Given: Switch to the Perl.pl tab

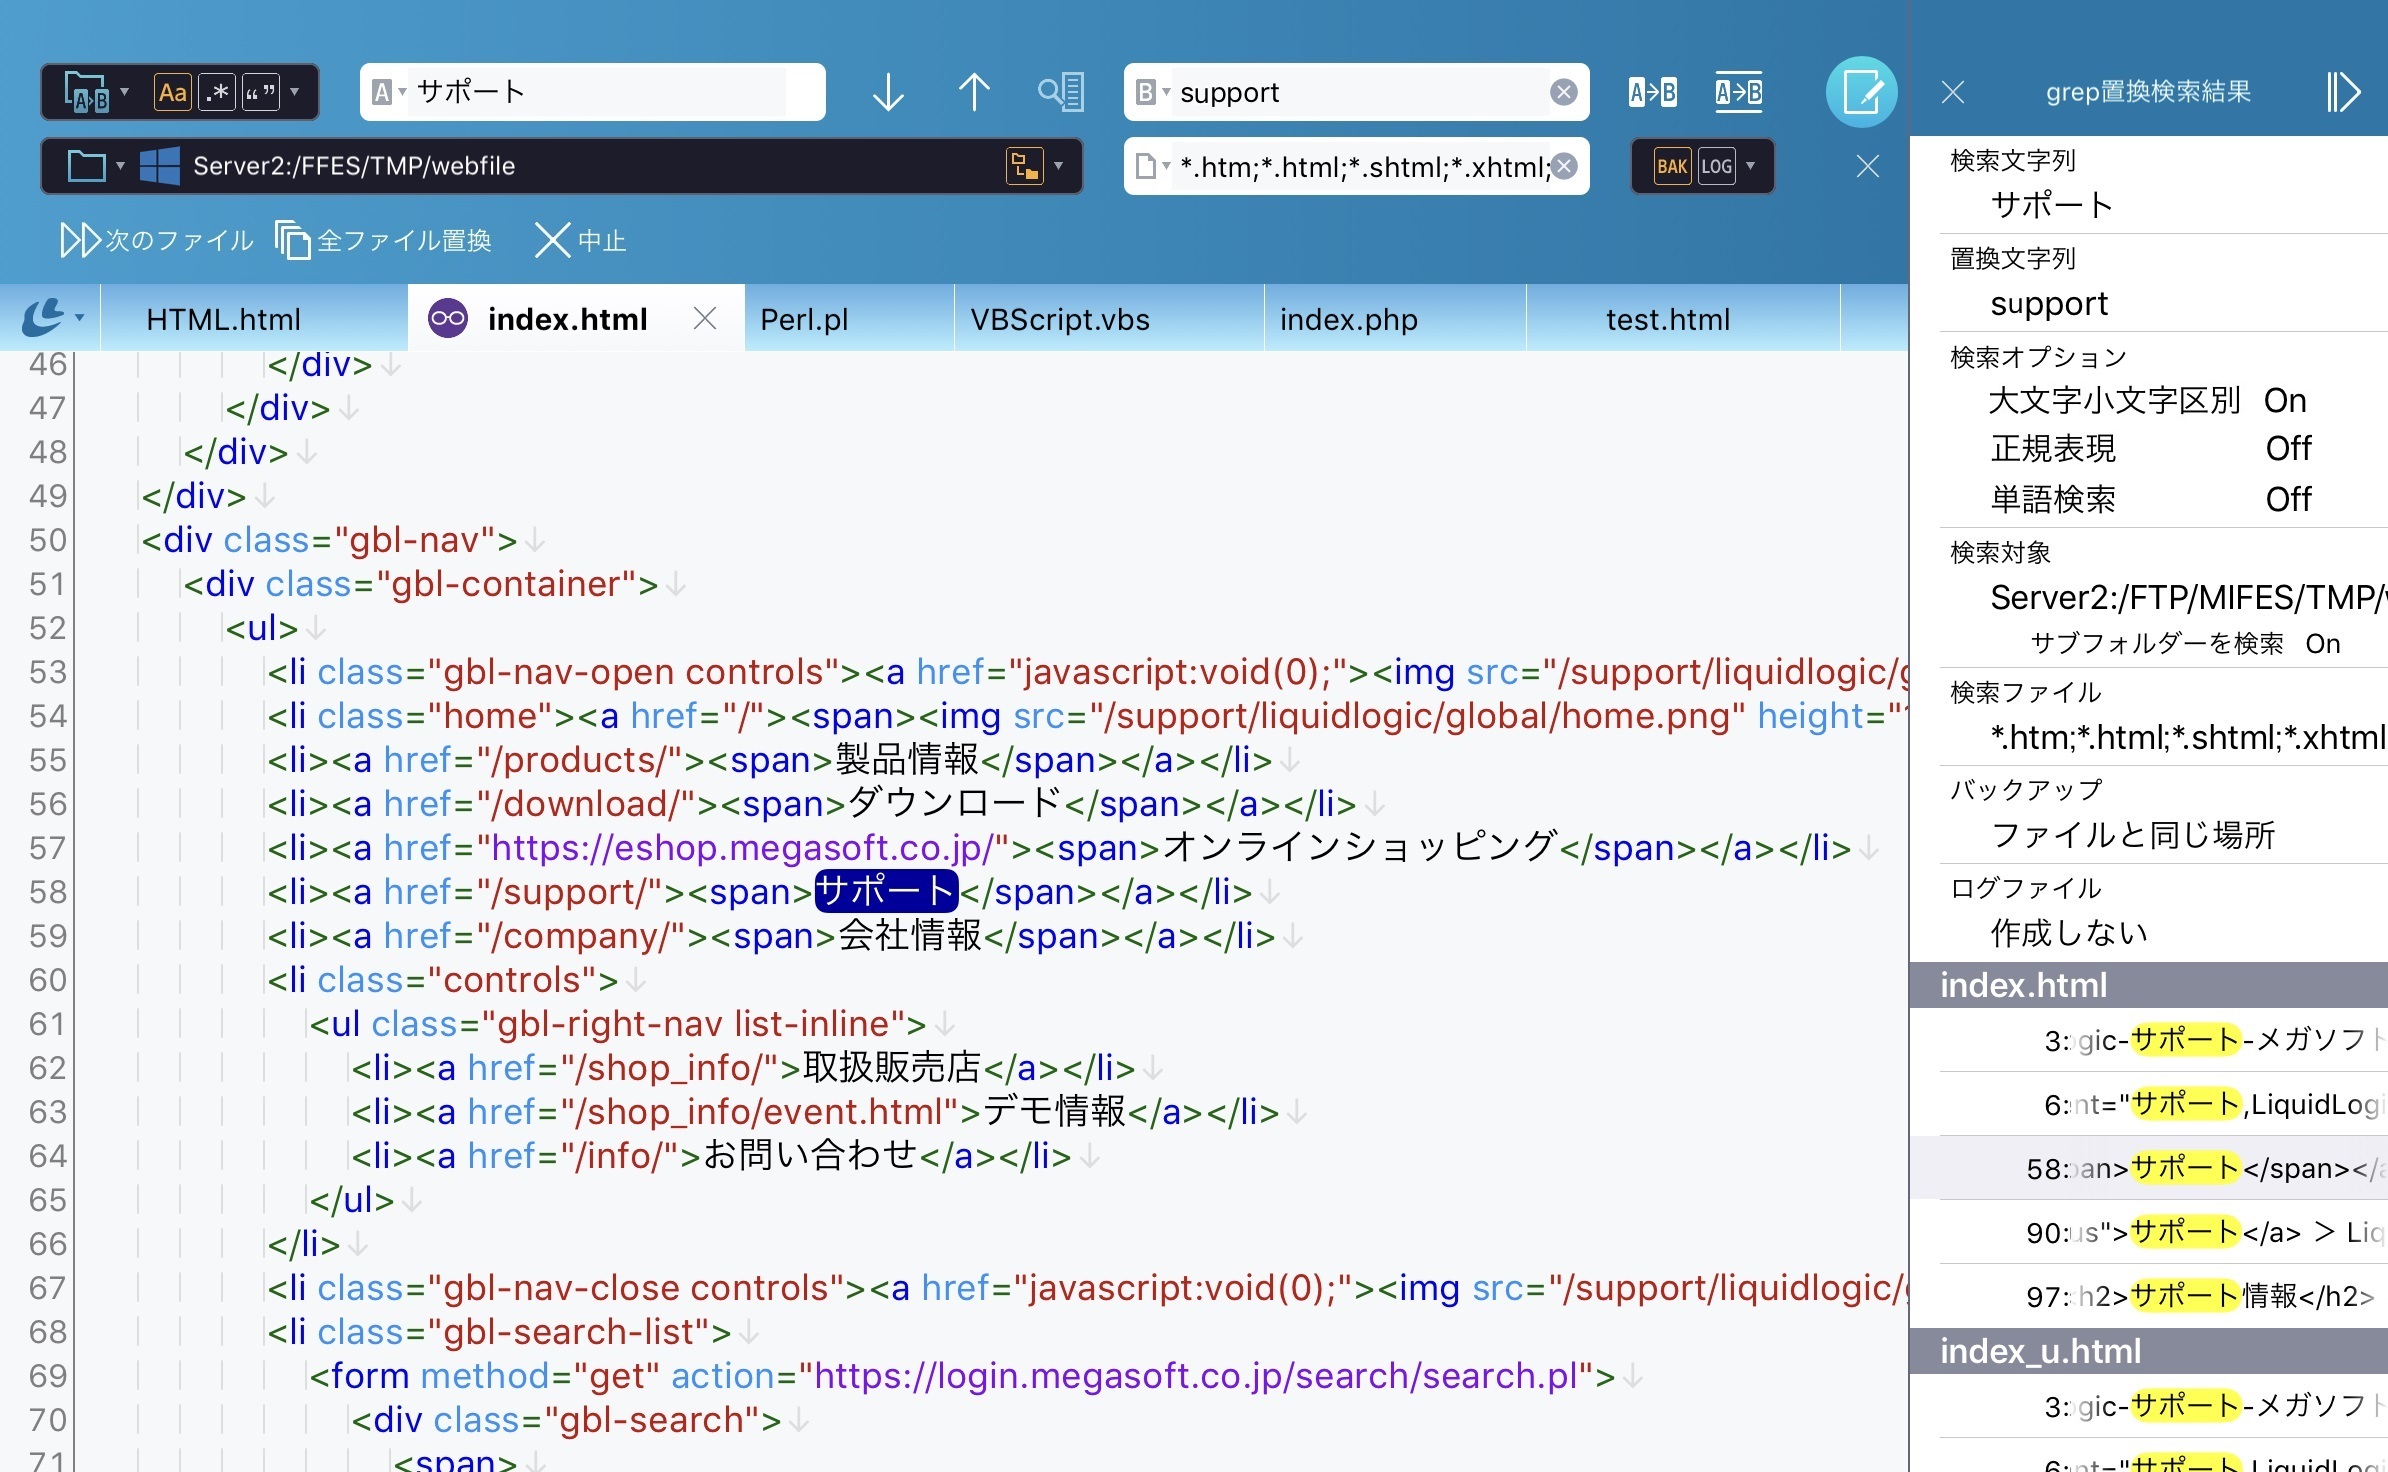Looking at the screenshot, I should [805, 319].
